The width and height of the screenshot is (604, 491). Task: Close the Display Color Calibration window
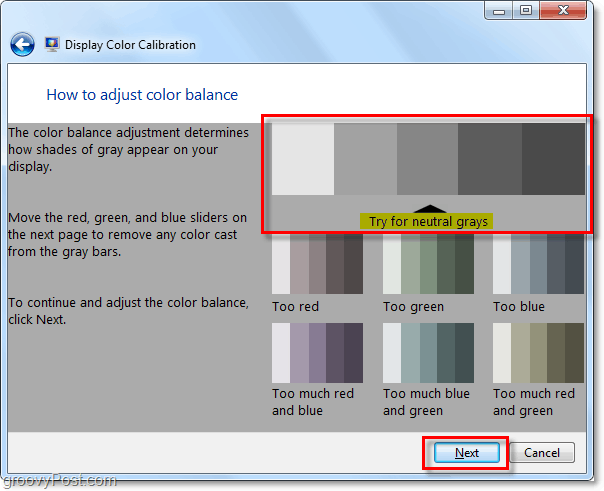click(x=563, y=10)
